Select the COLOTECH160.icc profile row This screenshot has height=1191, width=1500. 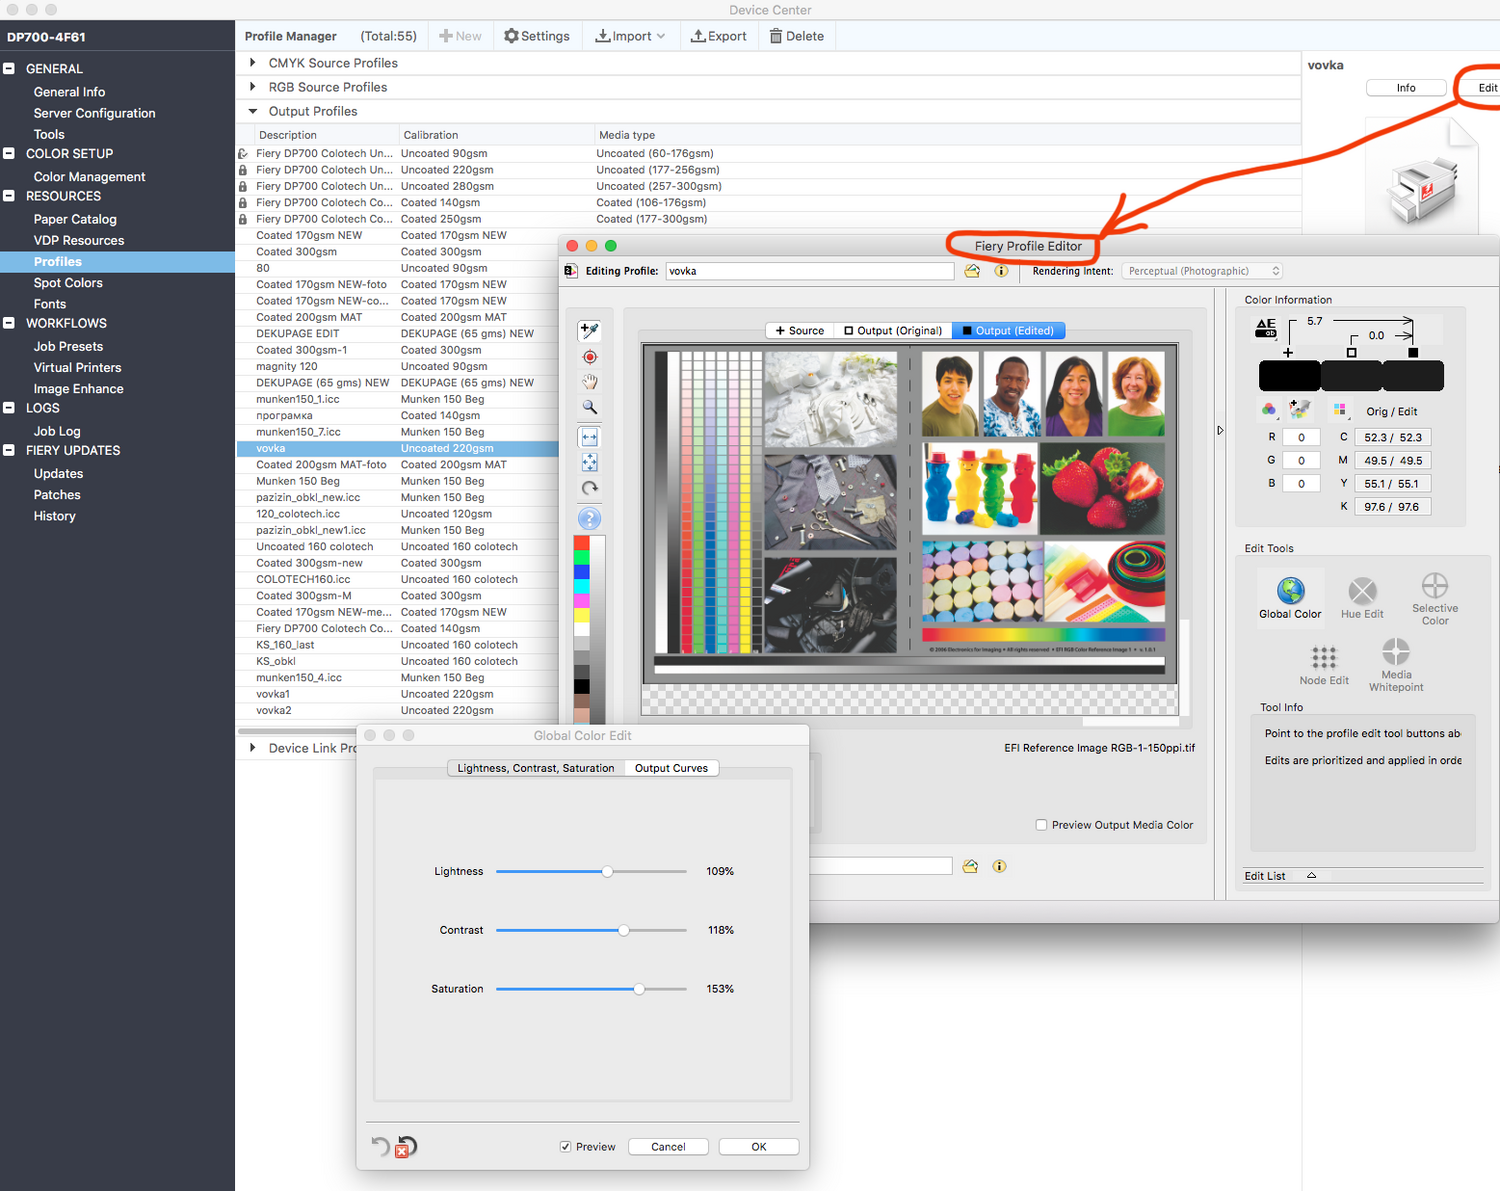tap(397, 579)
